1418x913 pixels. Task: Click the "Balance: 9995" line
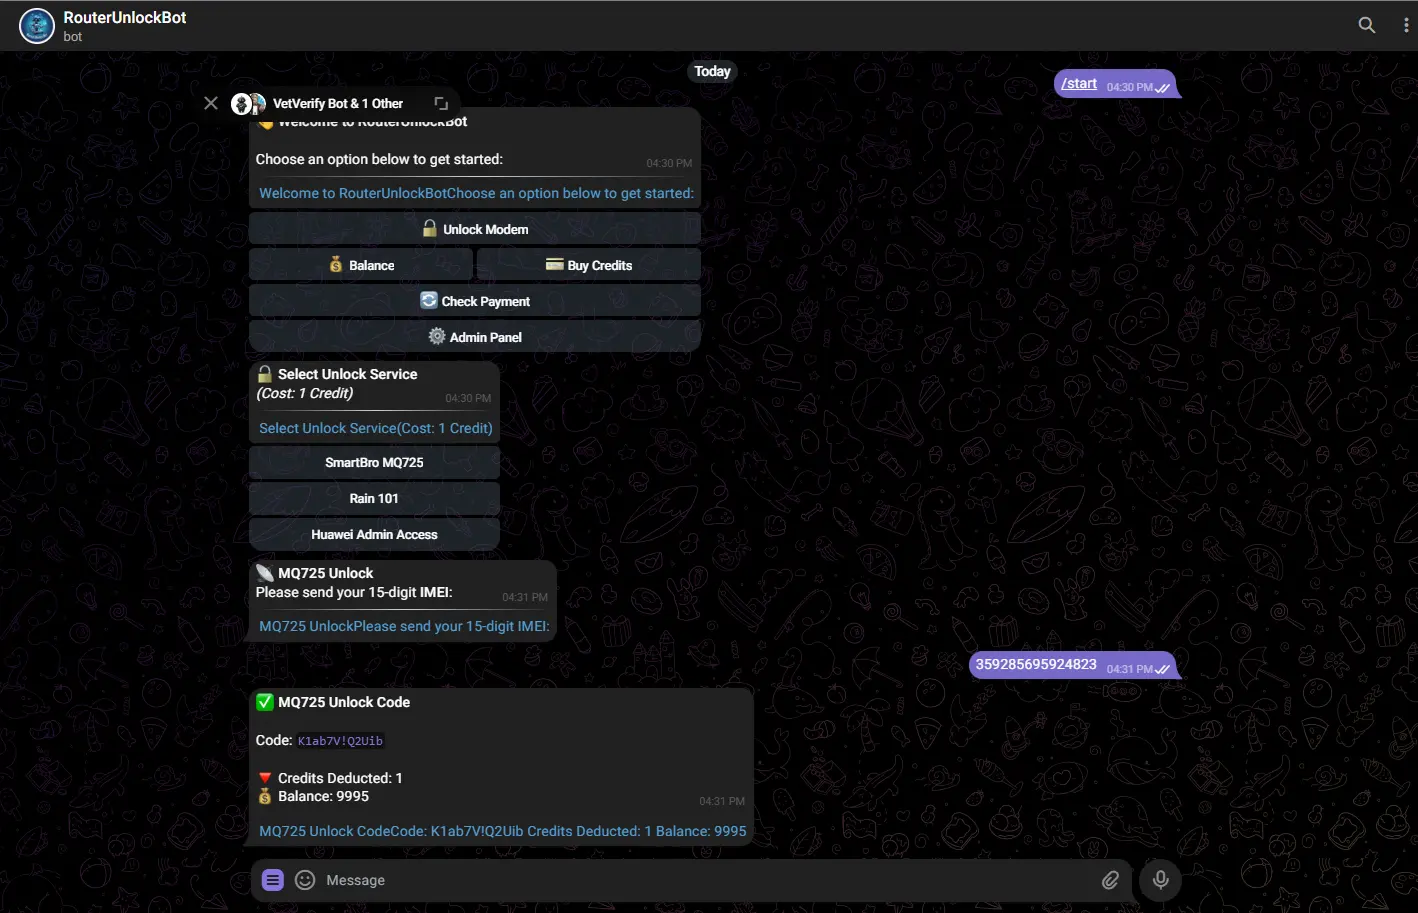[x=323, y=796]
